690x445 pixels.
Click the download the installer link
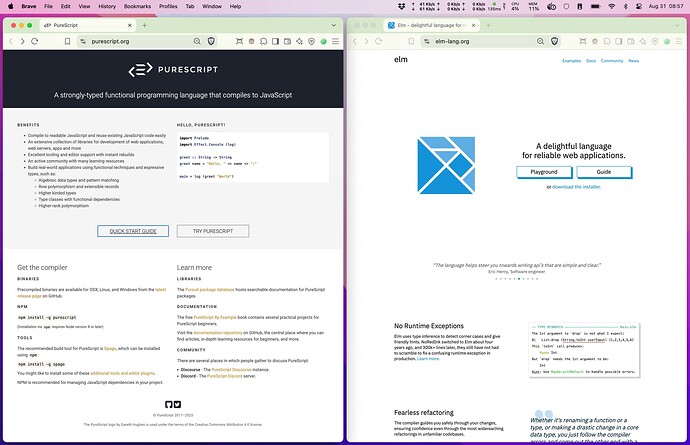click(576, 187)
